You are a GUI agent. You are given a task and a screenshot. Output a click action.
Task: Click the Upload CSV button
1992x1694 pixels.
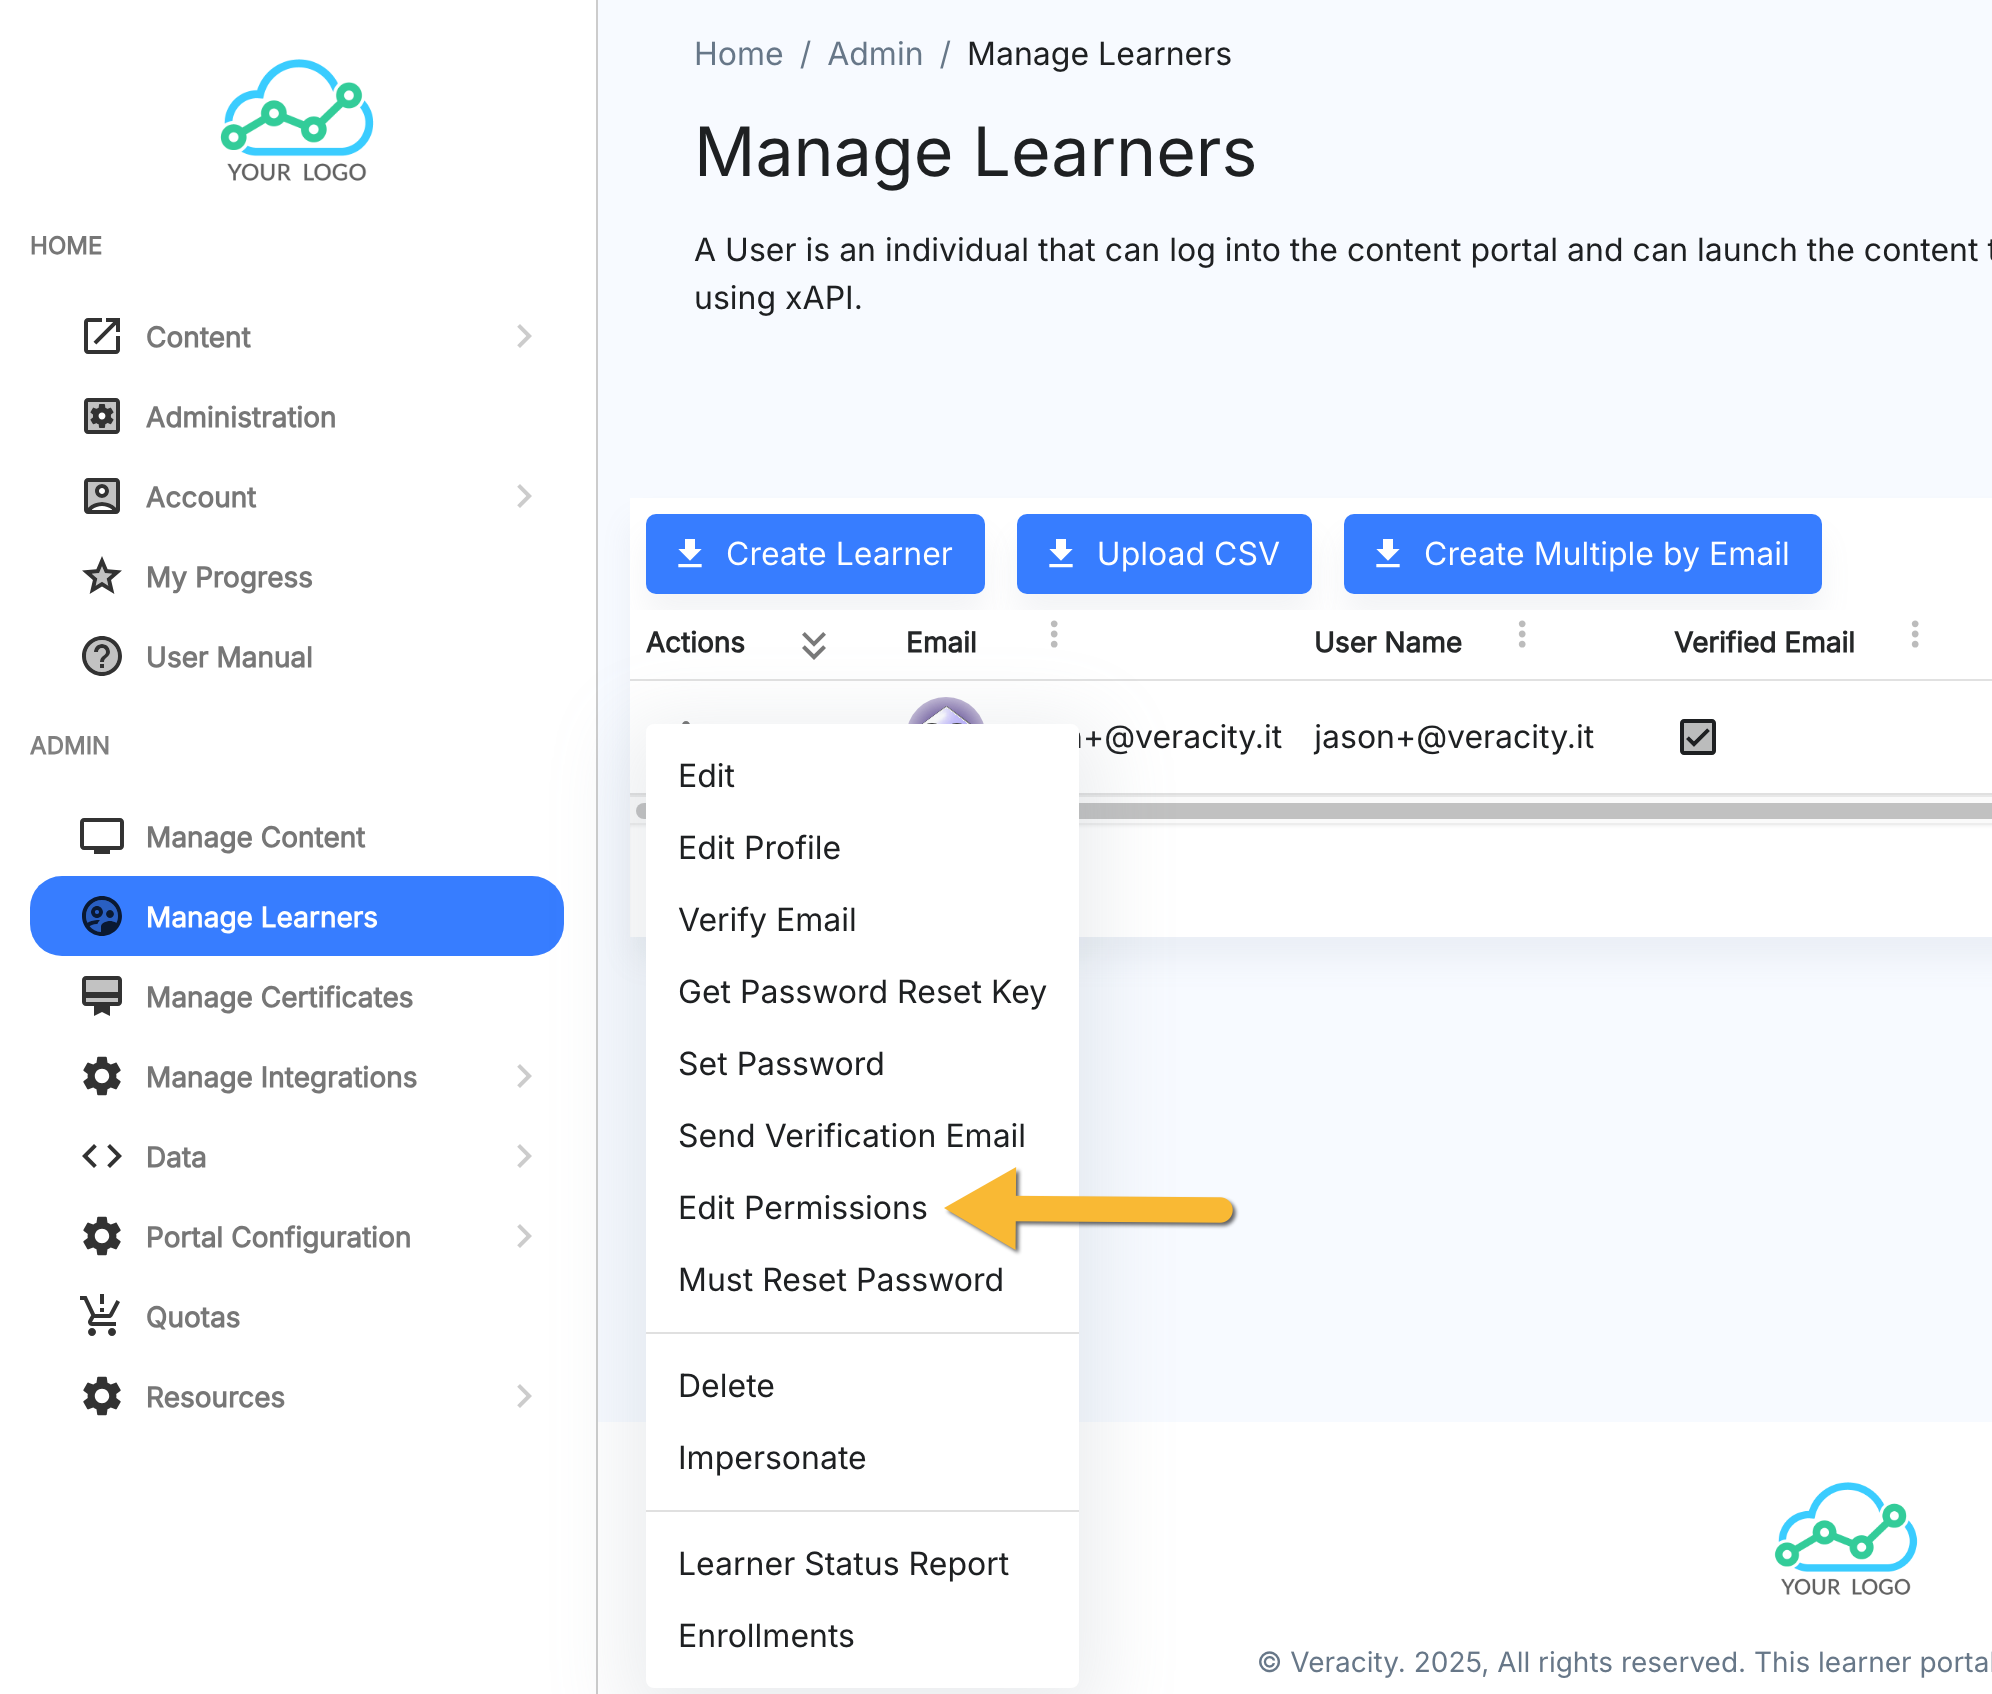coord(1163,554)
